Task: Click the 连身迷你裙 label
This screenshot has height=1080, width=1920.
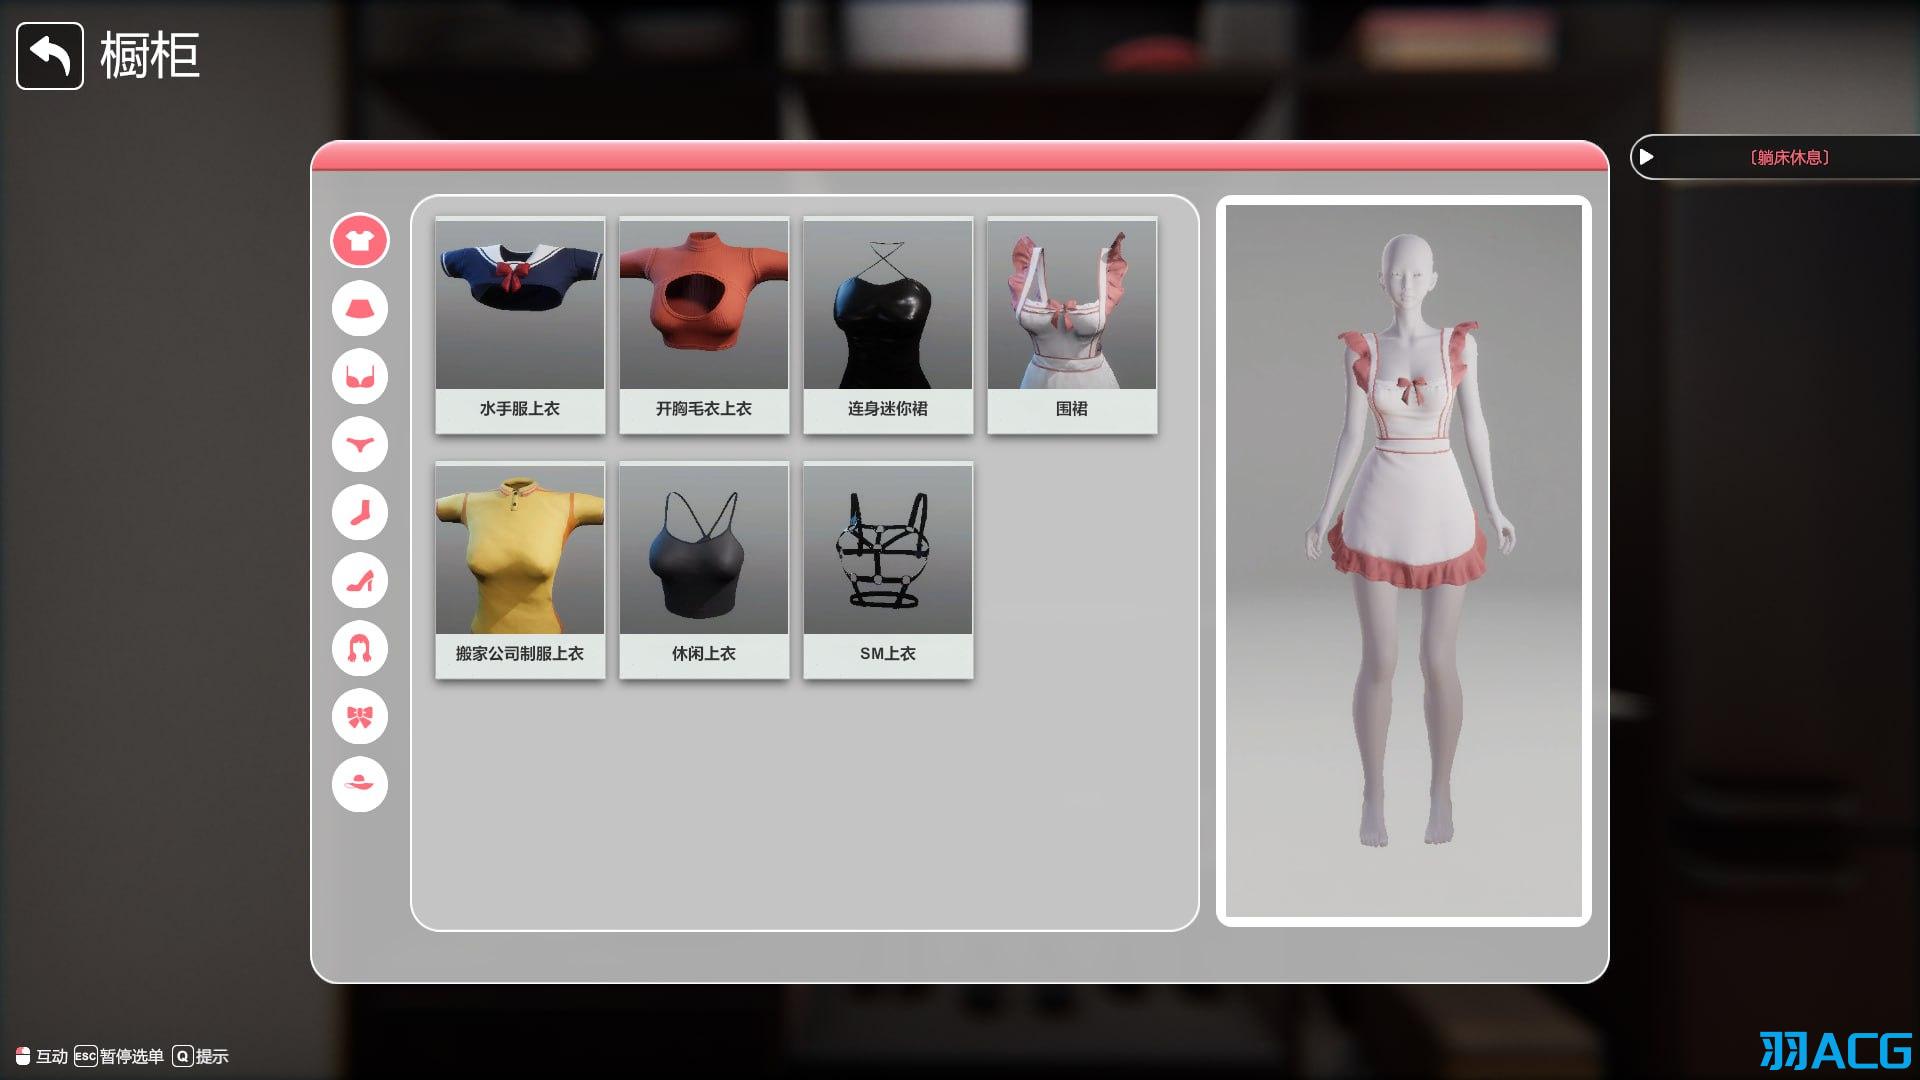Action: 888,409
